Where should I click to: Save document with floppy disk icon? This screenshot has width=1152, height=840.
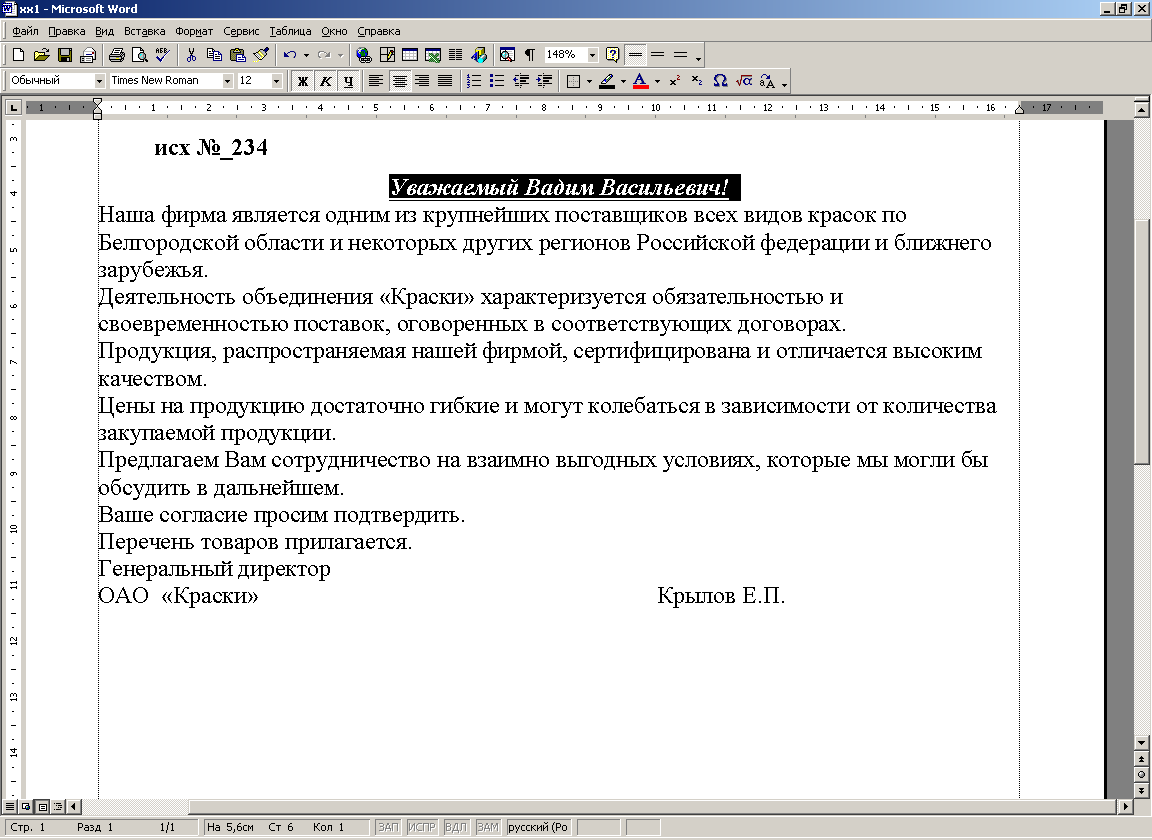65,54
